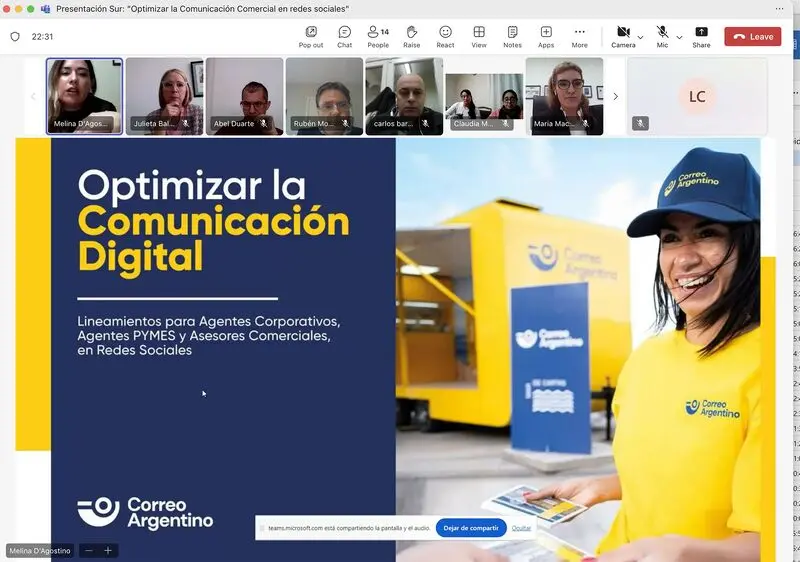Click the muted mic icon on Abel Duarte tile
The width and height of the screenshot is (800, 562).
[263, 123]
